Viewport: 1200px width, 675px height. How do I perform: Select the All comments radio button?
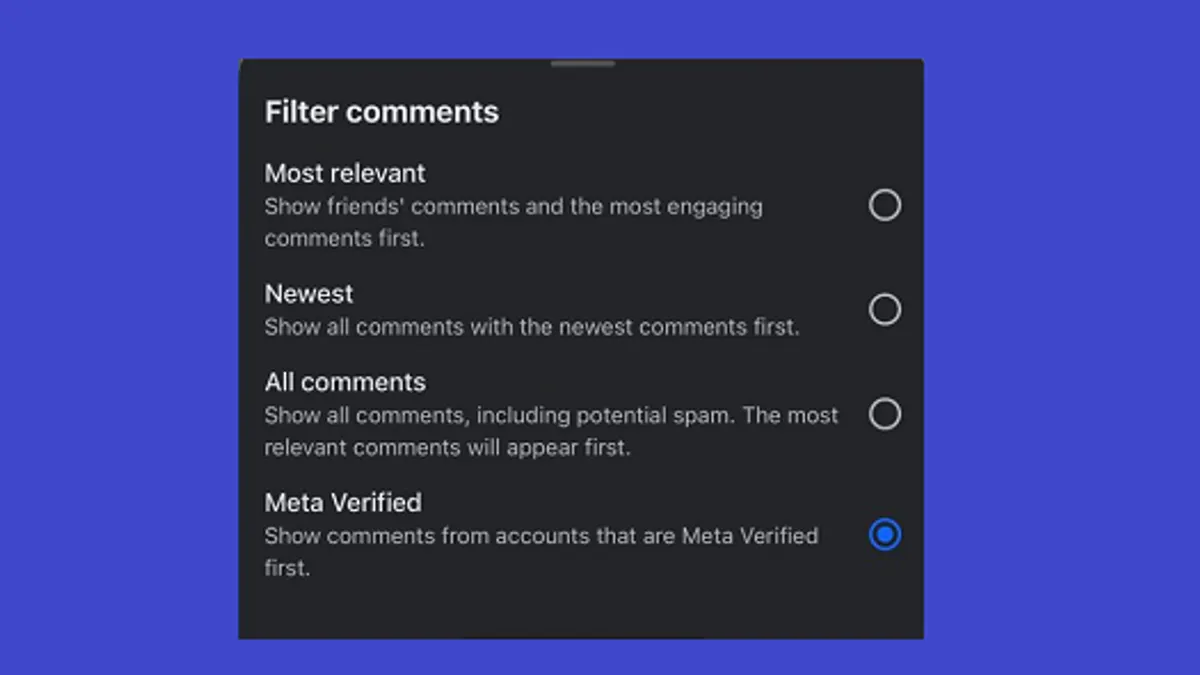coord(884,413)
